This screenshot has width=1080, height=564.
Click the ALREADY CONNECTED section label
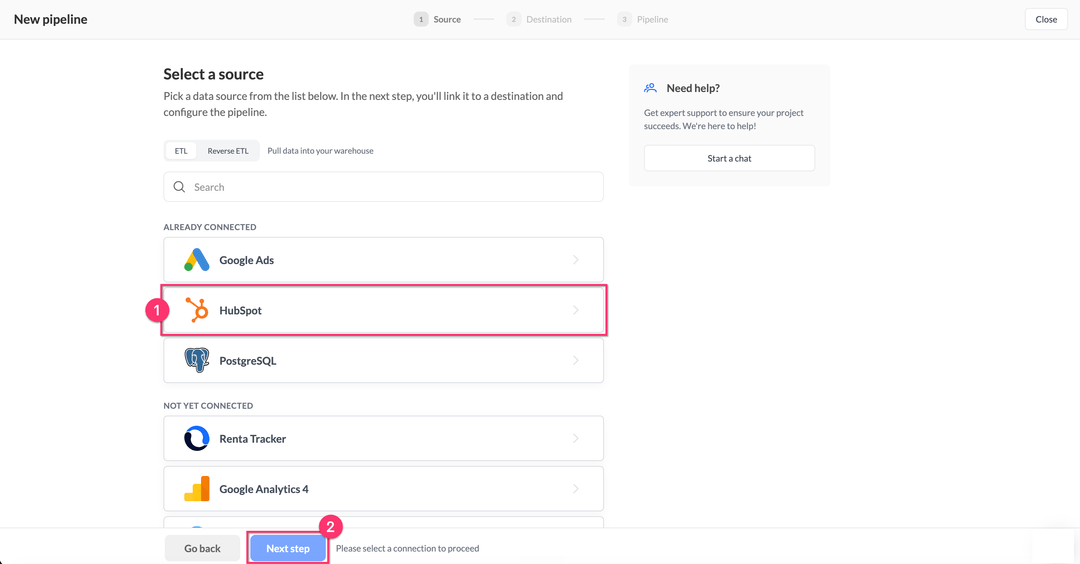pos(210,227)
